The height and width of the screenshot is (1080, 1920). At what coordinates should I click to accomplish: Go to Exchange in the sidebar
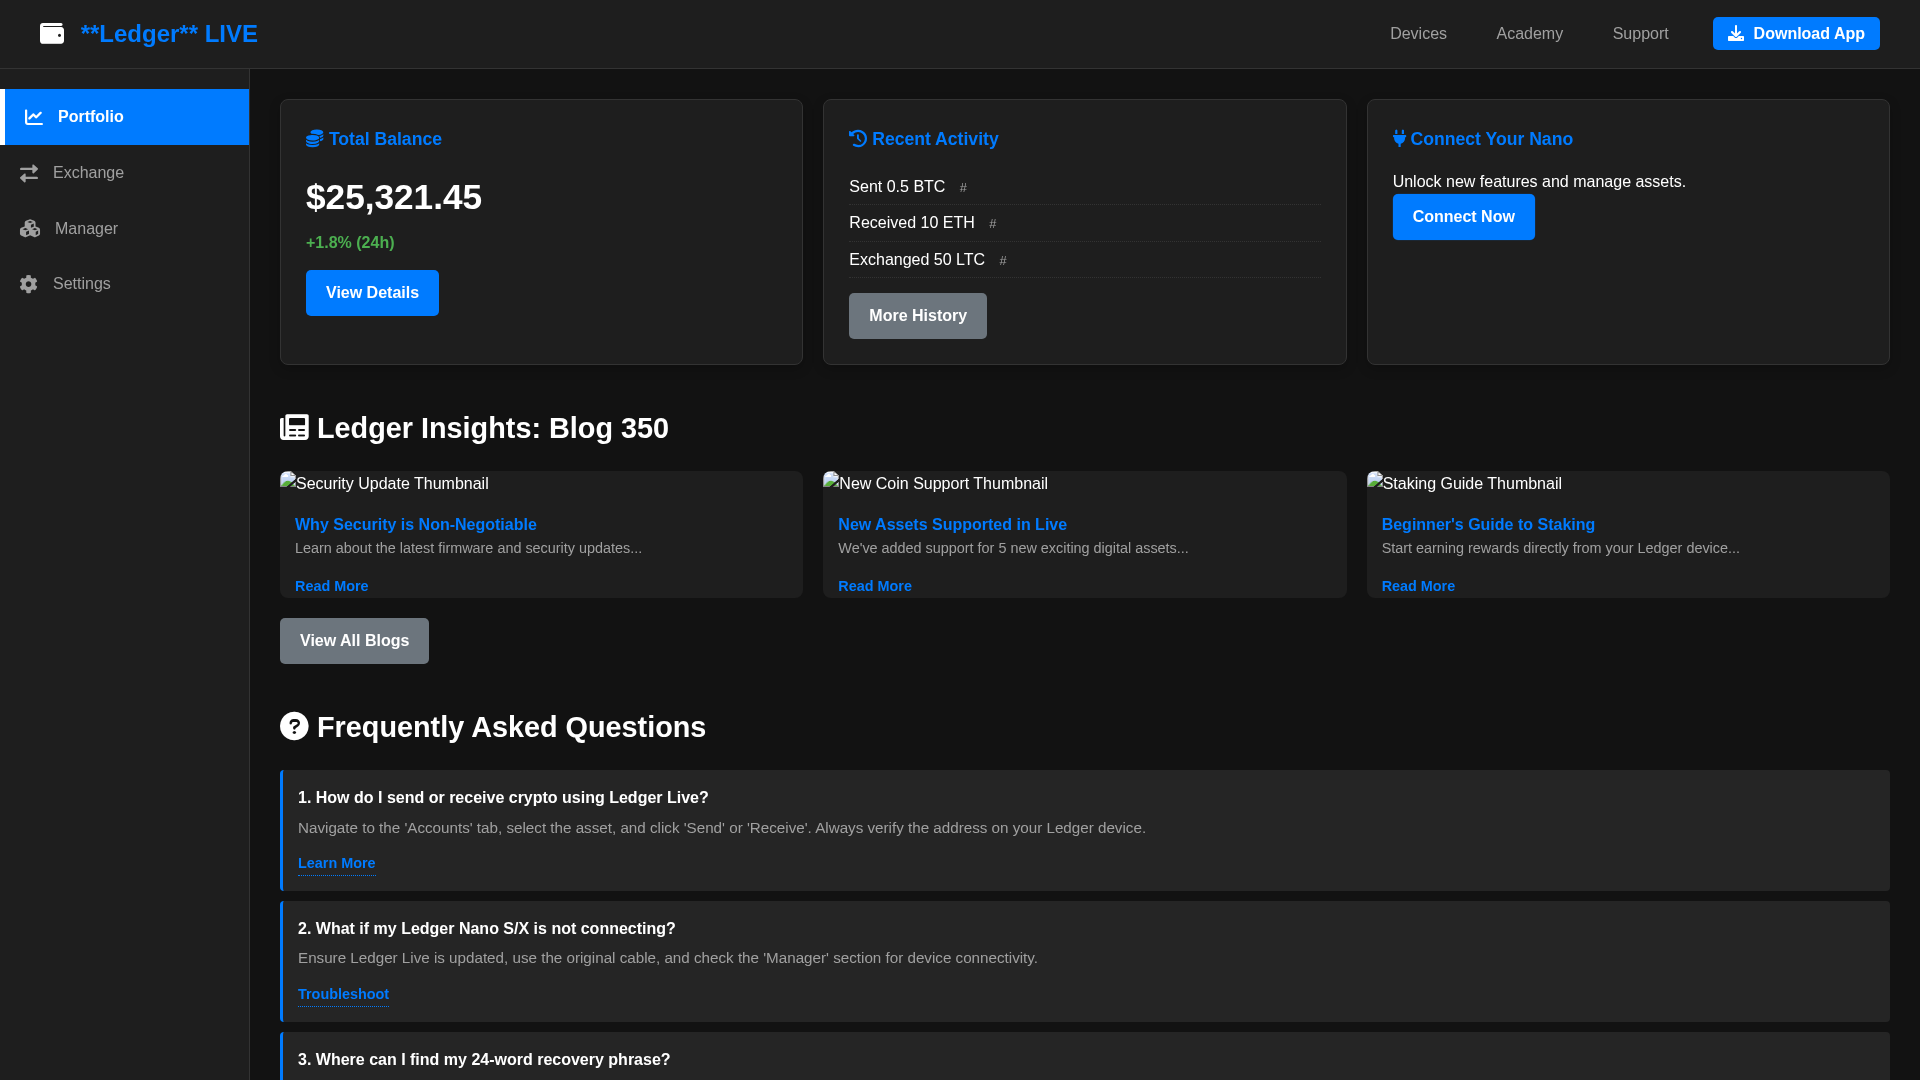click(125, 173)
